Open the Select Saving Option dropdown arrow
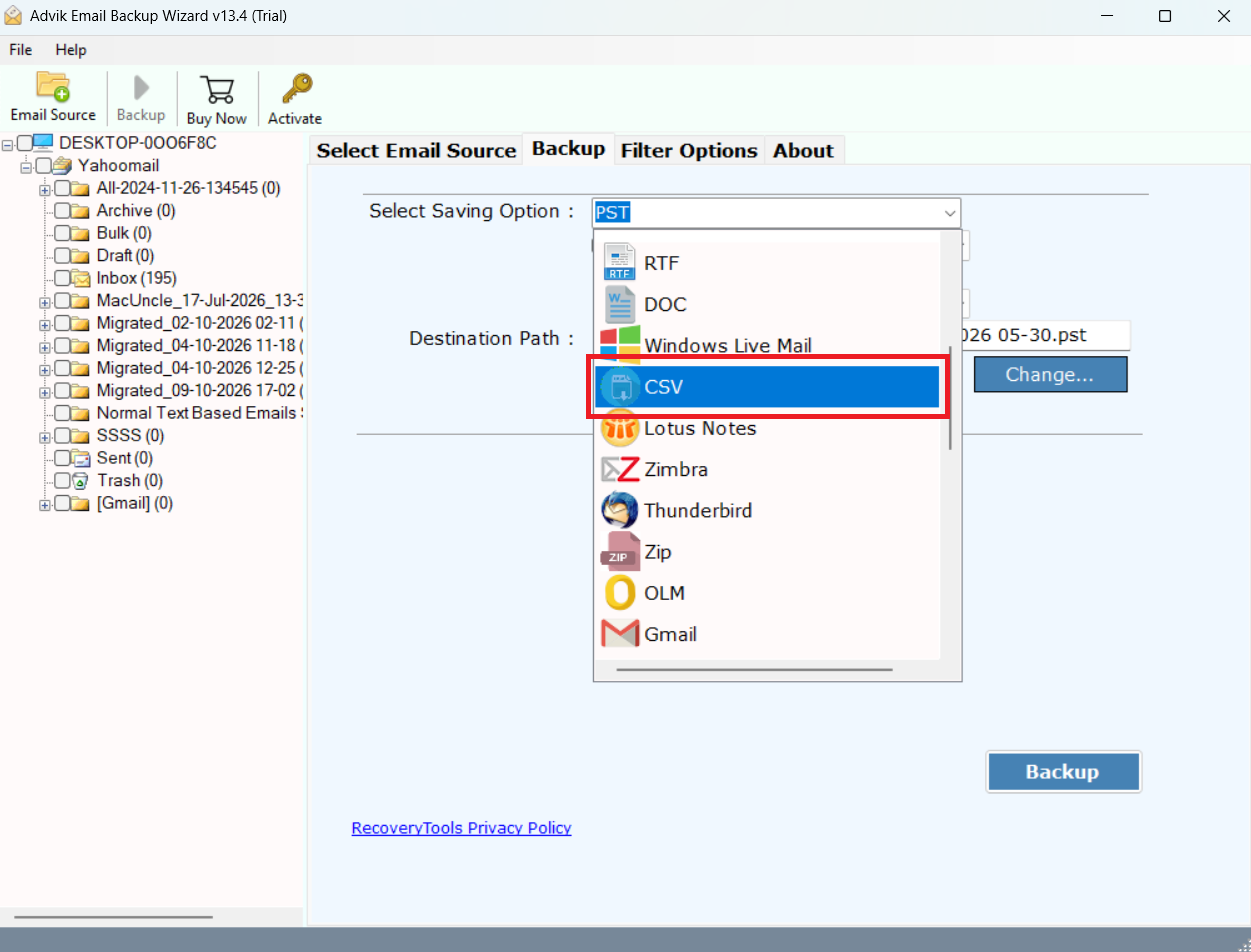 [x=949, y=212]
